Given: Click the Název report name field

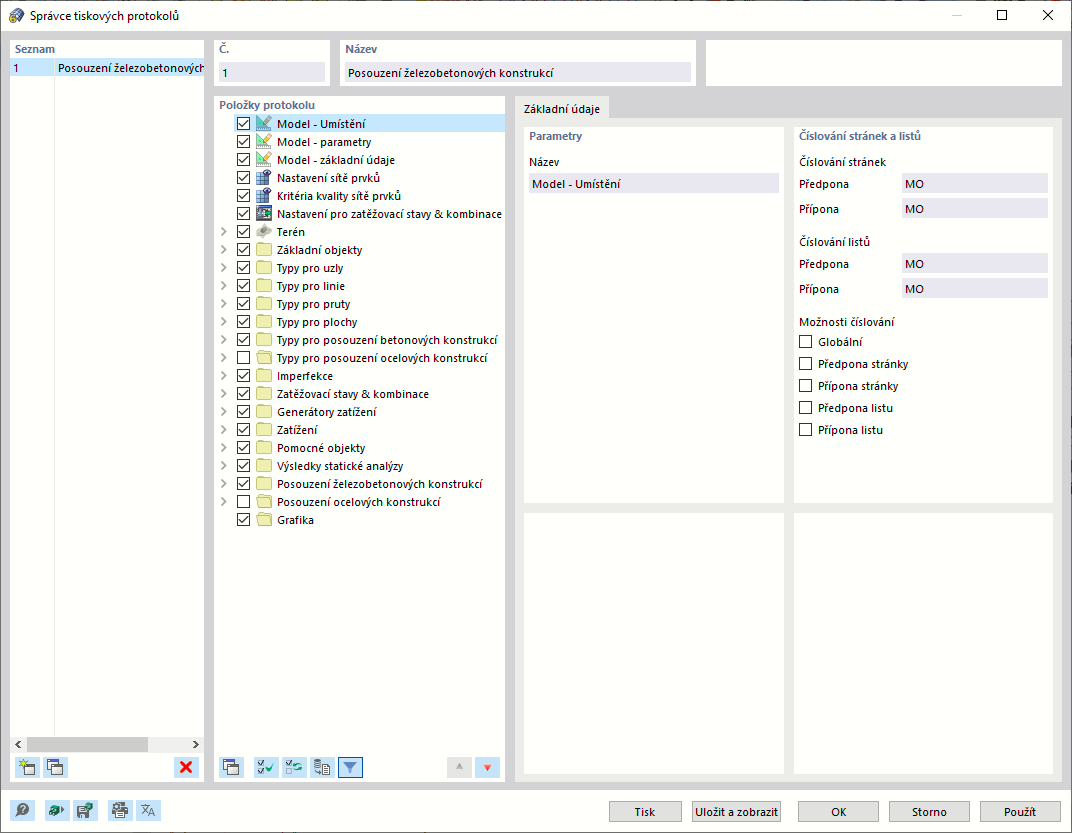Looking at the screenshot, I should tap(518, 72).
